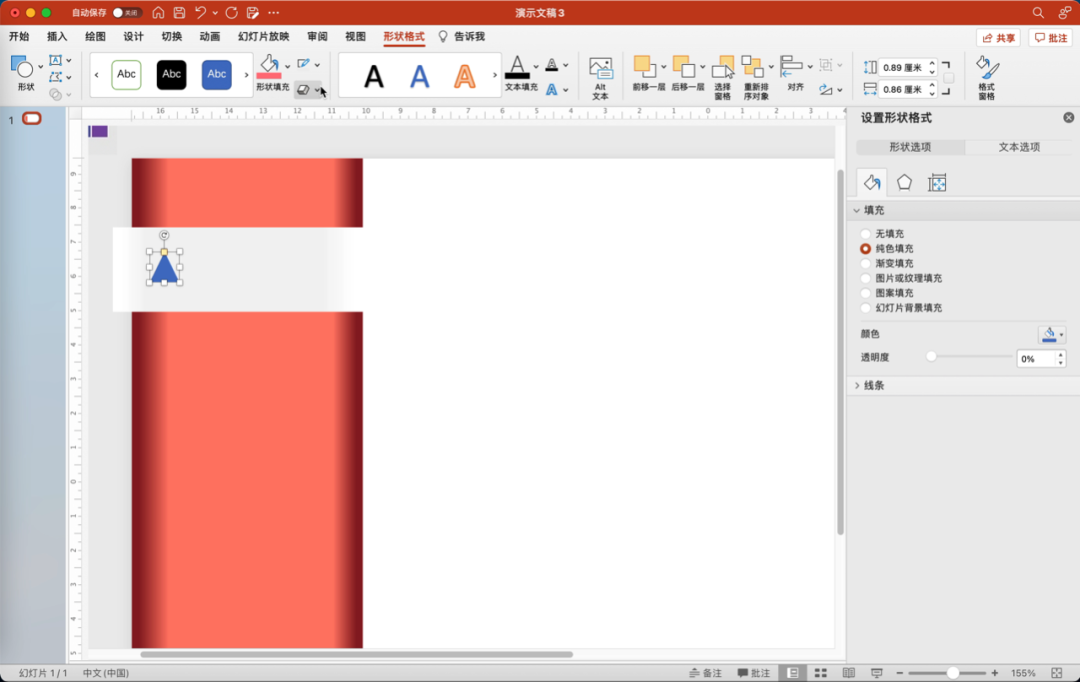1080x682 pixels.
Task: Click the 共享 share button
Action: 998,38
